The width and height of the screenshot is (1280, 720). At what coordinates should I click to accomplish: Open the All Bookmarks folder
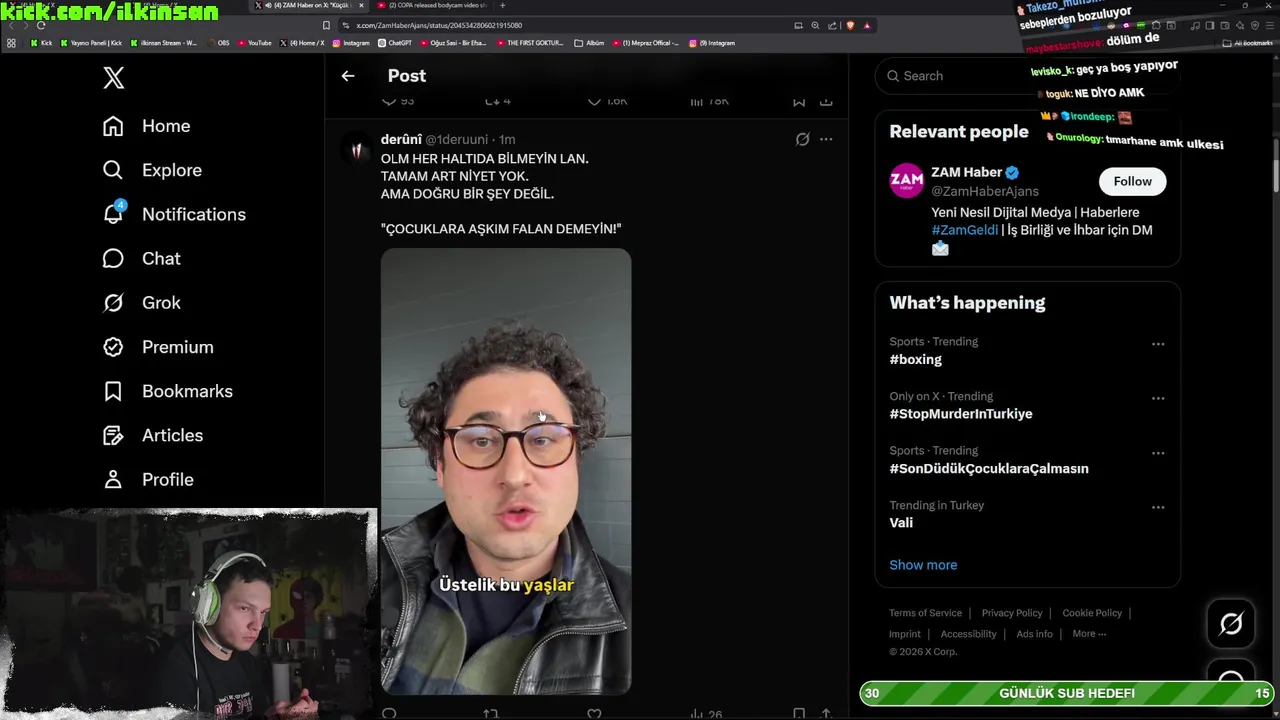[x=1249, y=43]
